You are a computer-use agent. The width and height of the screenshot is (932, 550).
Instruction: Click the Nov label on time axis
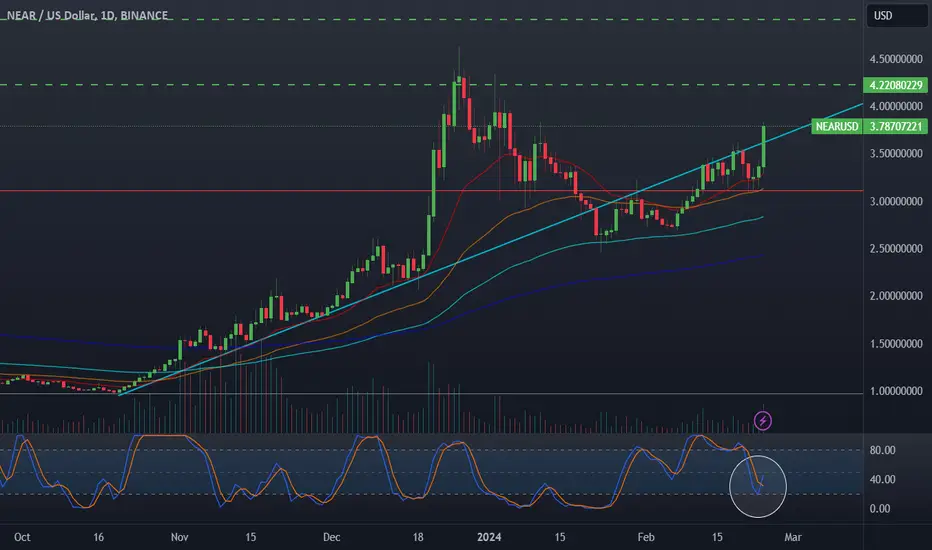coord(180,537)
